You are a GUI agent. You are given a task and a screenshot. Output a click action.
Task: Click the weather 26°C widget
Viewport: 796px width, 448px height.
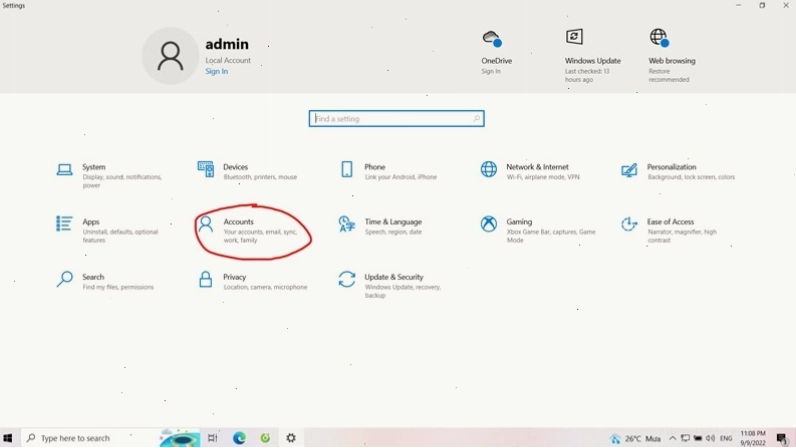pyautogui.click(x=636, y=438)
